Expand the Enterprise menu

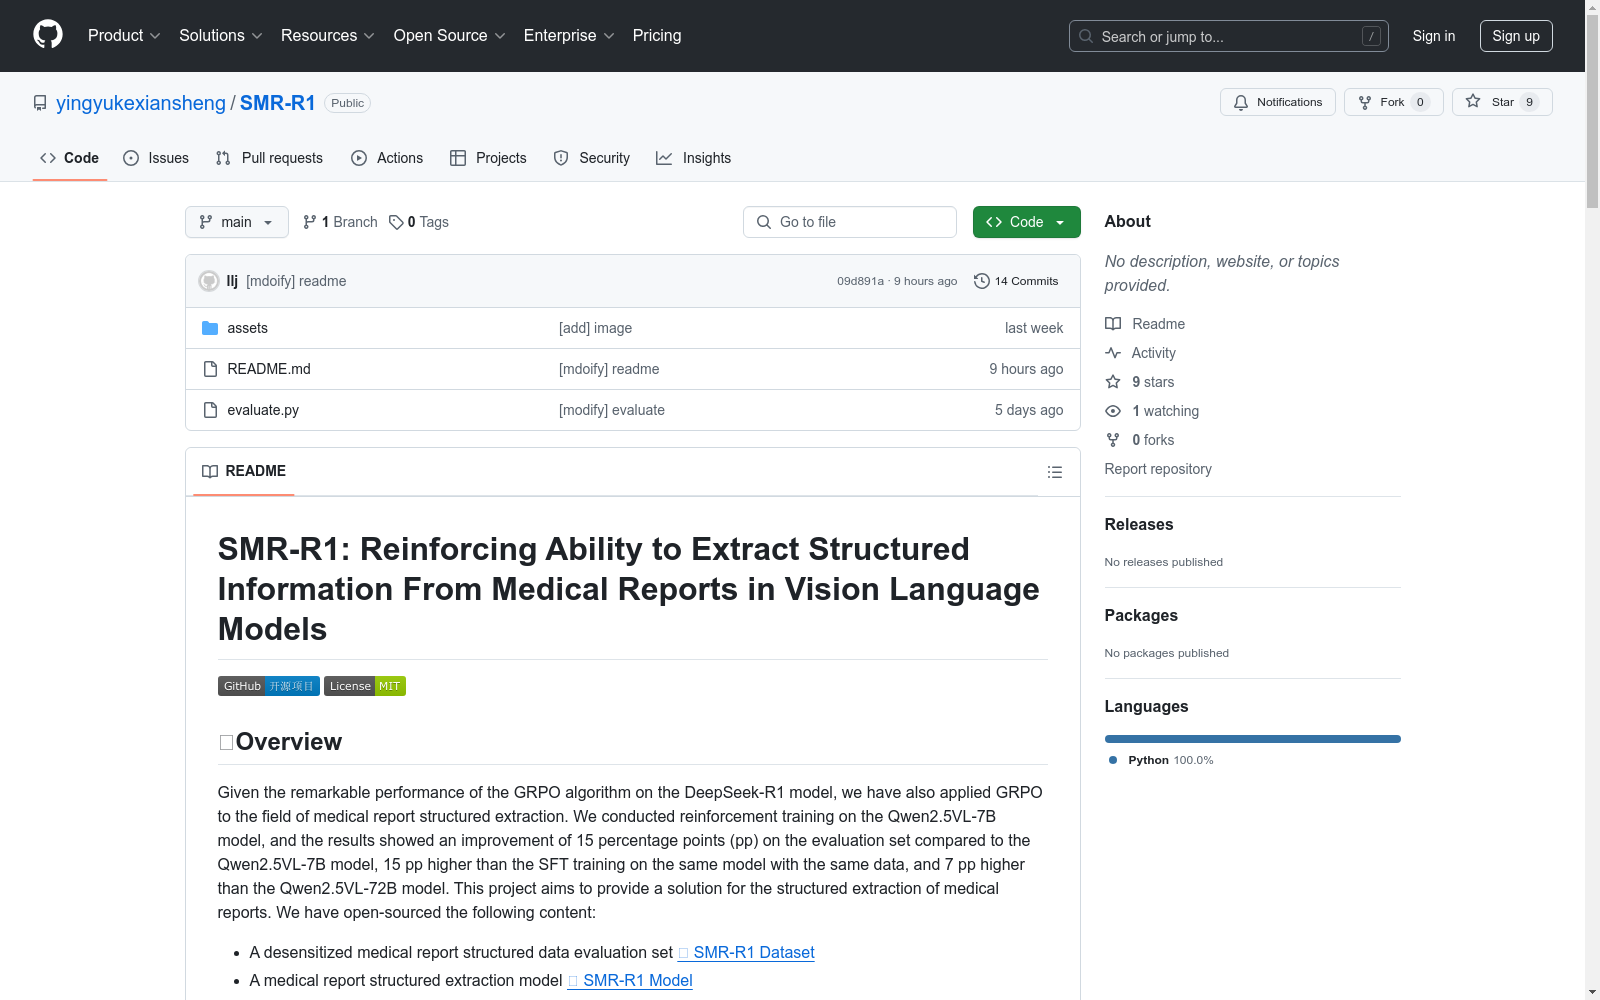(x=569, y=36)
